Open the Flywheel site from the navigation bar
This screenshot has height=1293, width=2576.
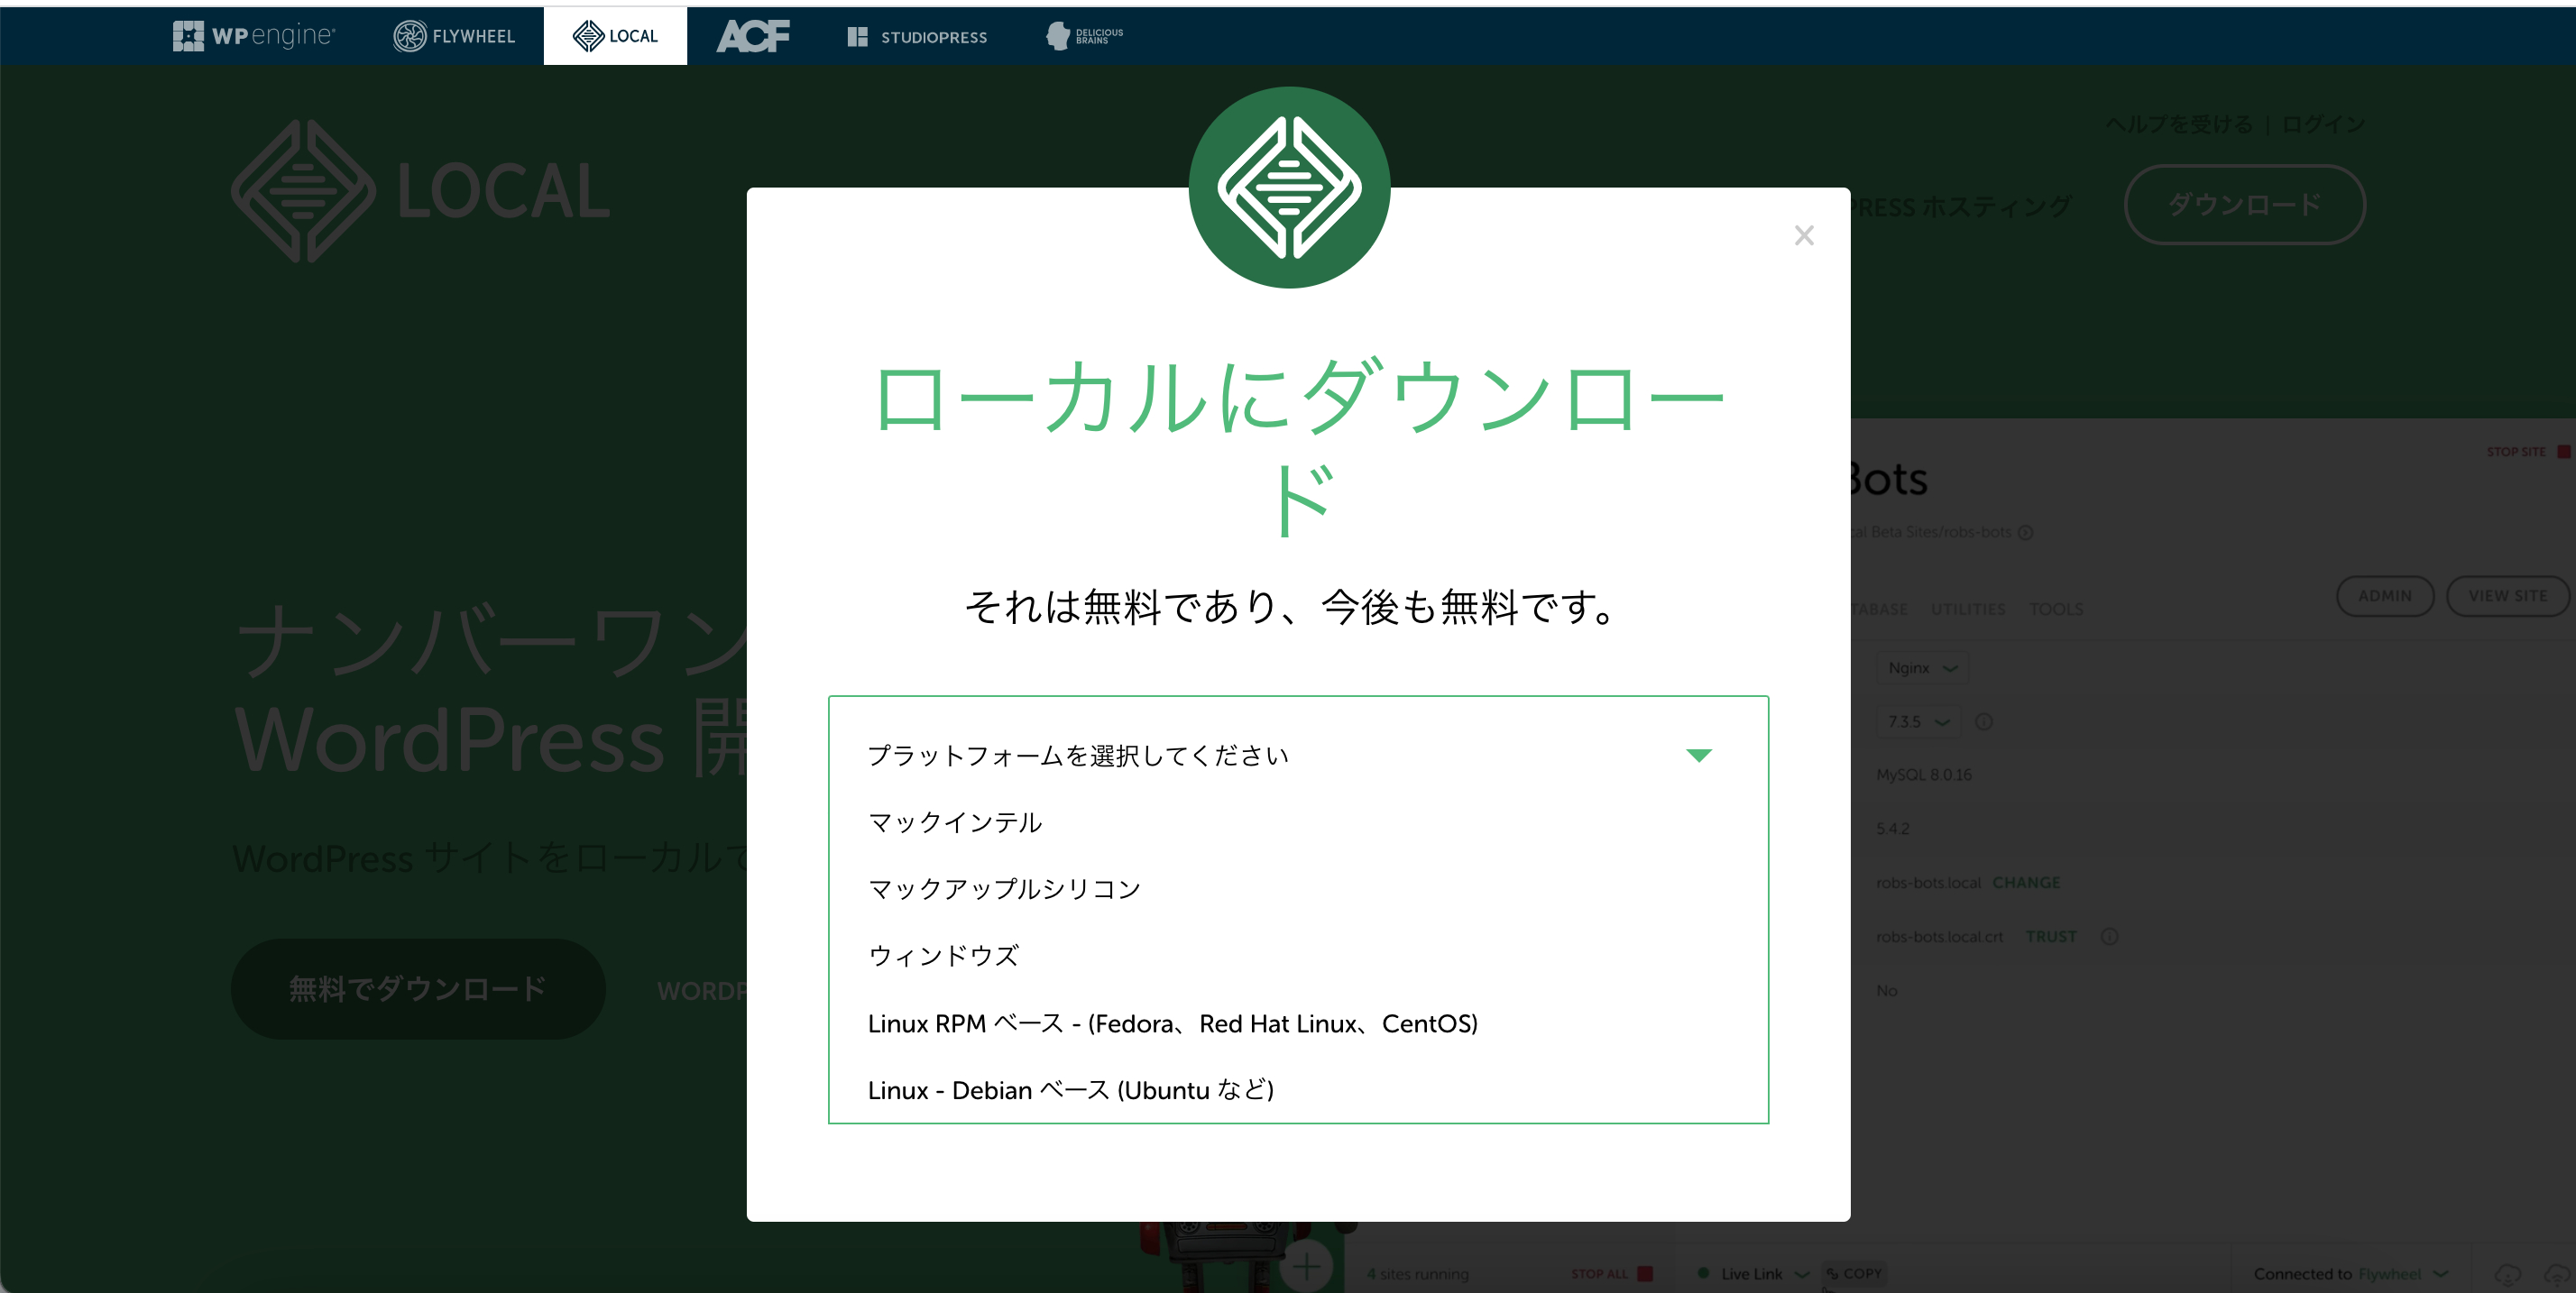tap(452, 35)
